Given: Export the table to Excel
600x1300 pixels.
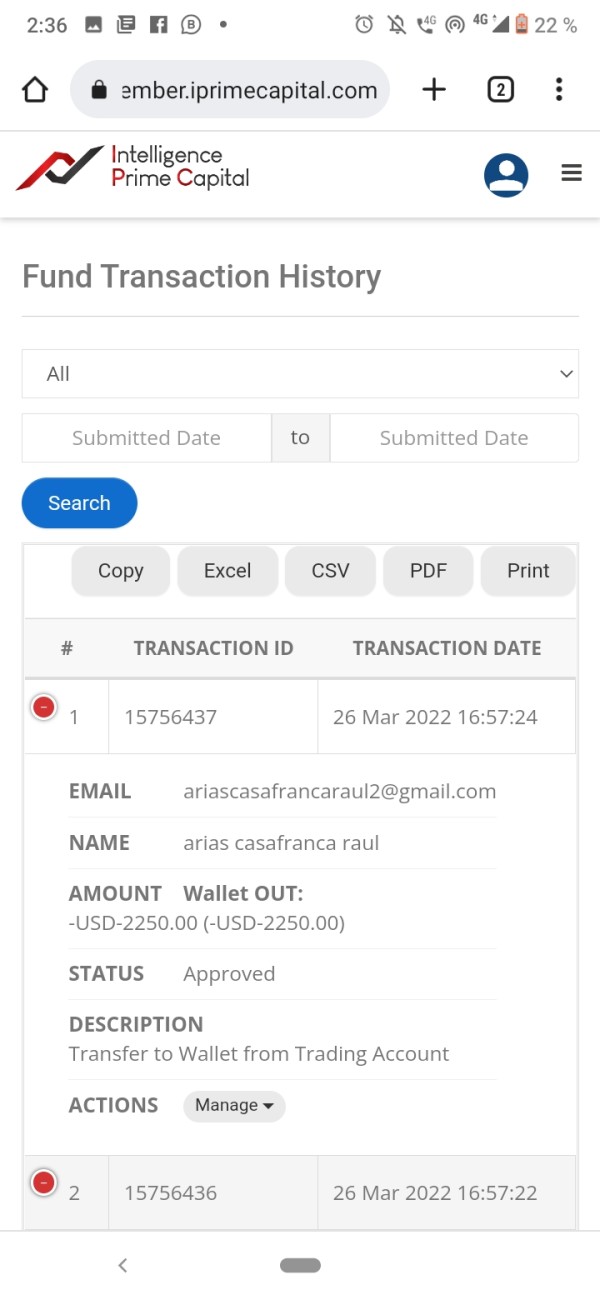Looking at the screenshot, I should click(x=227, y=571).
